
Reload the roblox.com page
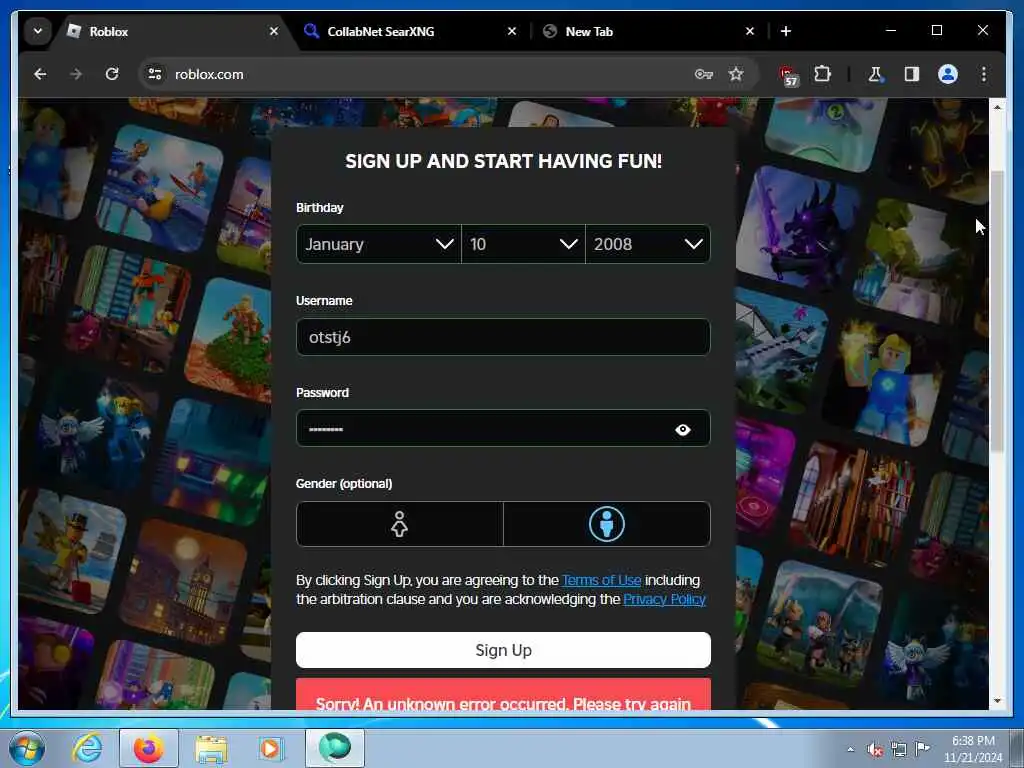(112, 74)
